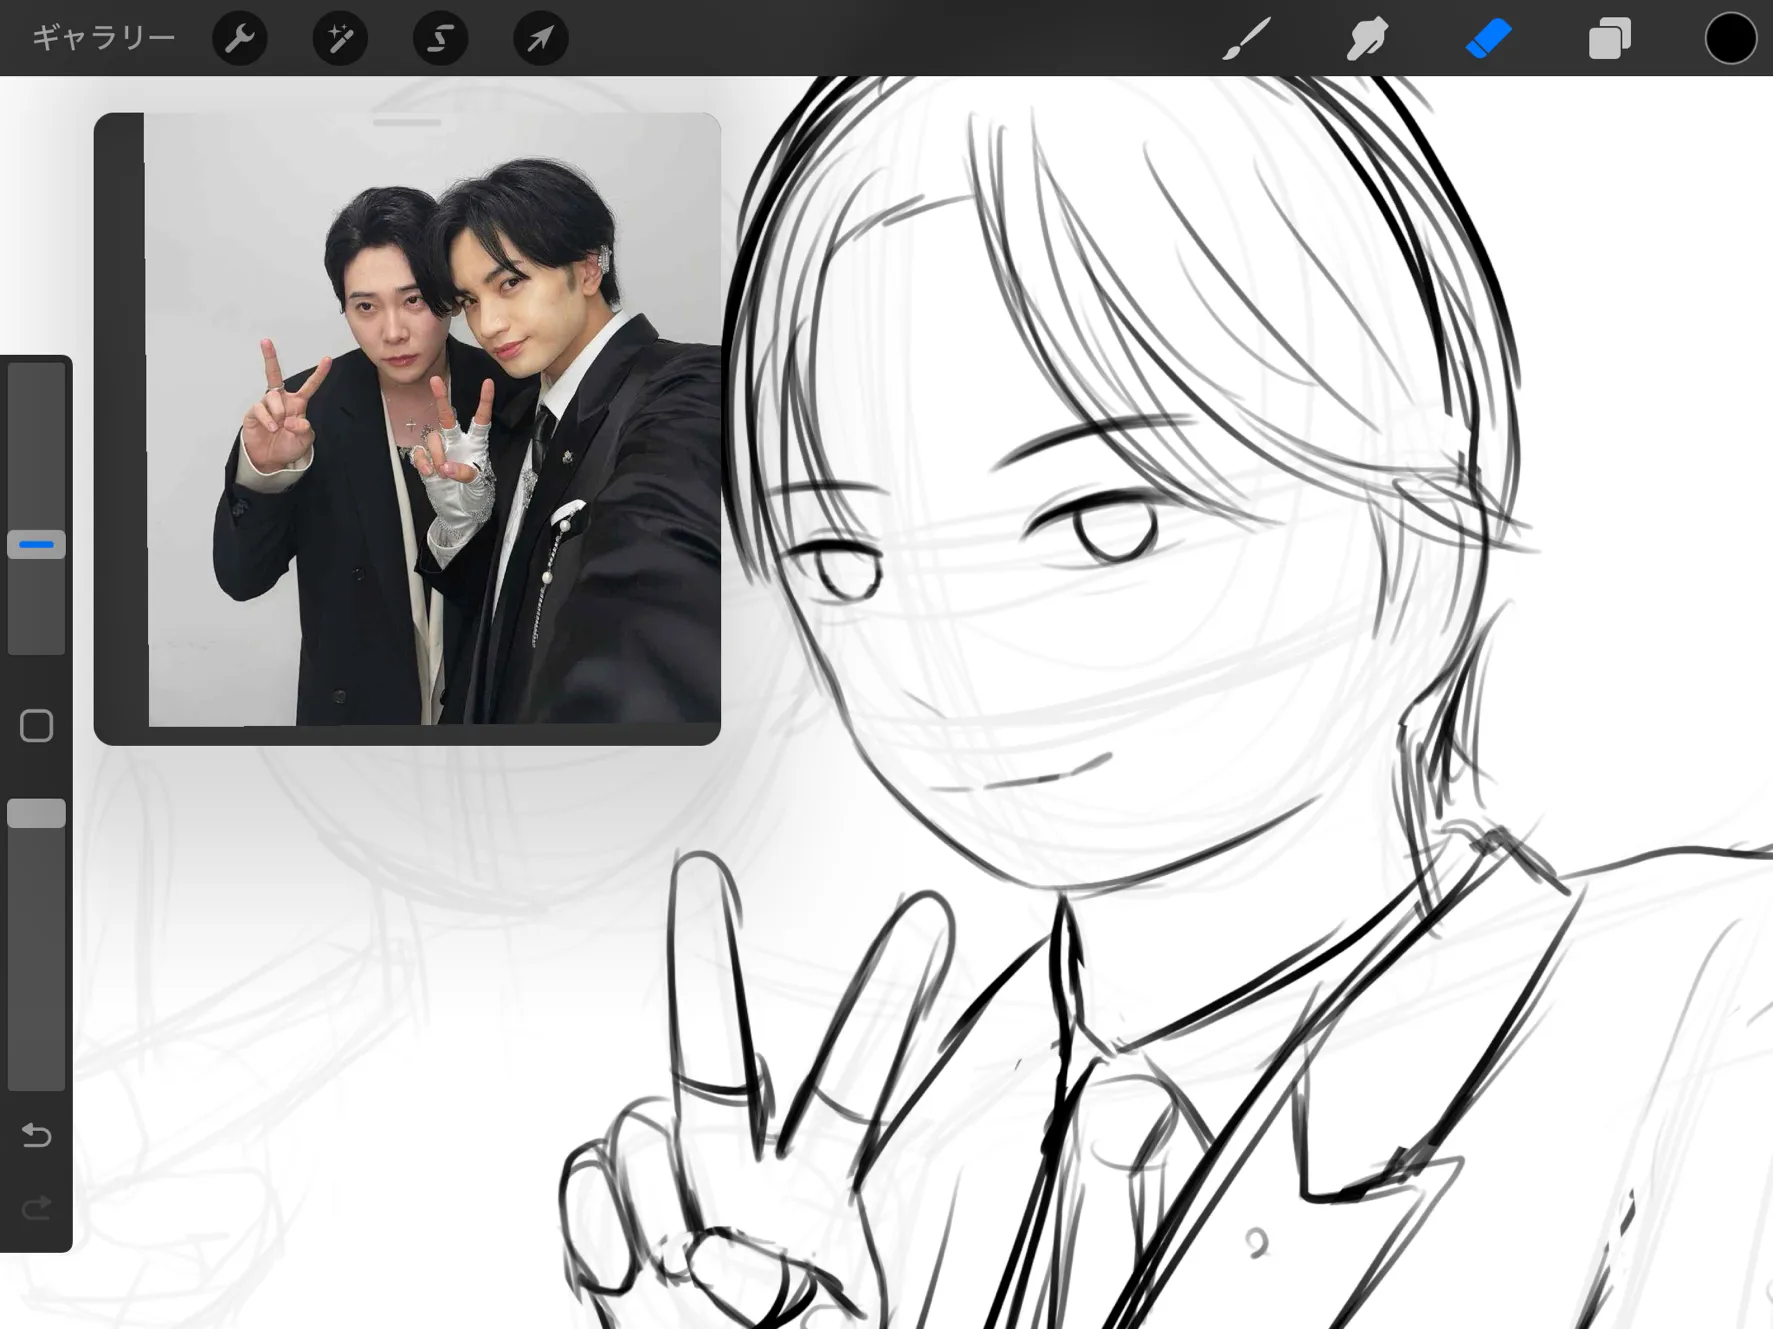Image resolution: width=1773 pixels, height=1329 pixels.
Task: Open the Actions wrench menu
Action: (240, 38)
